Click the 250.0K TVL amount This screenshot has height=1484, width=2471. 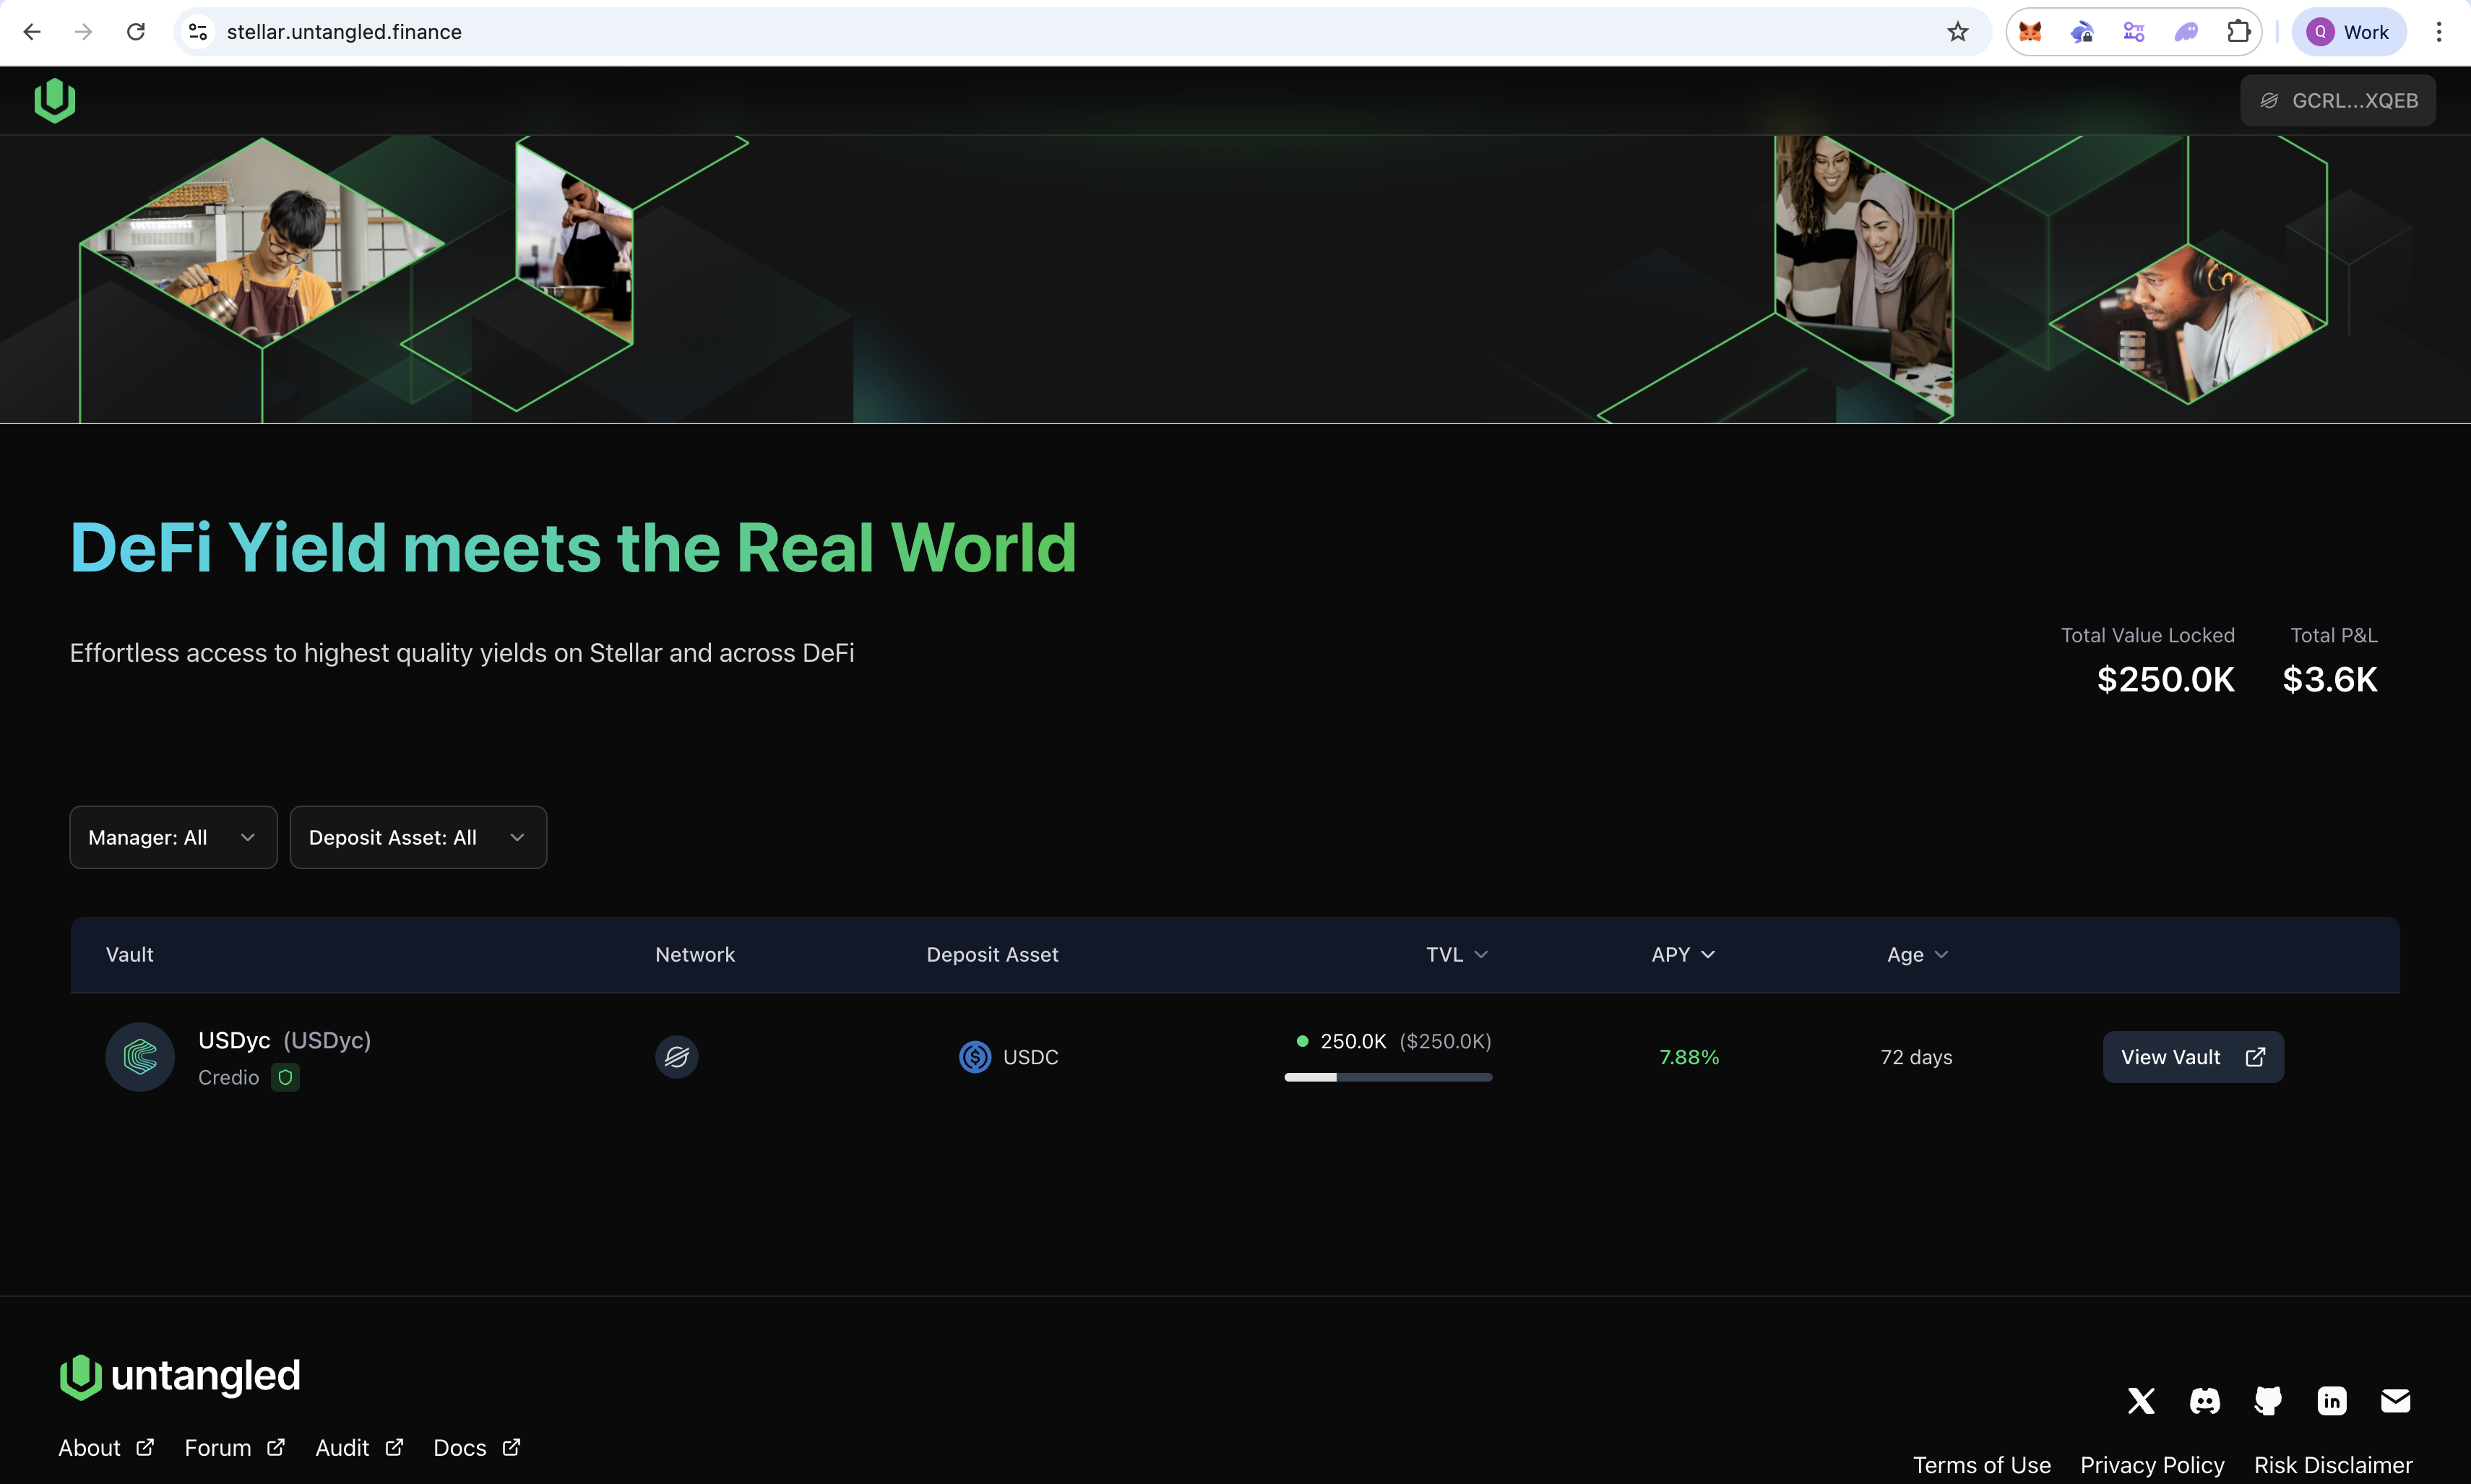pos(1353,1041)
